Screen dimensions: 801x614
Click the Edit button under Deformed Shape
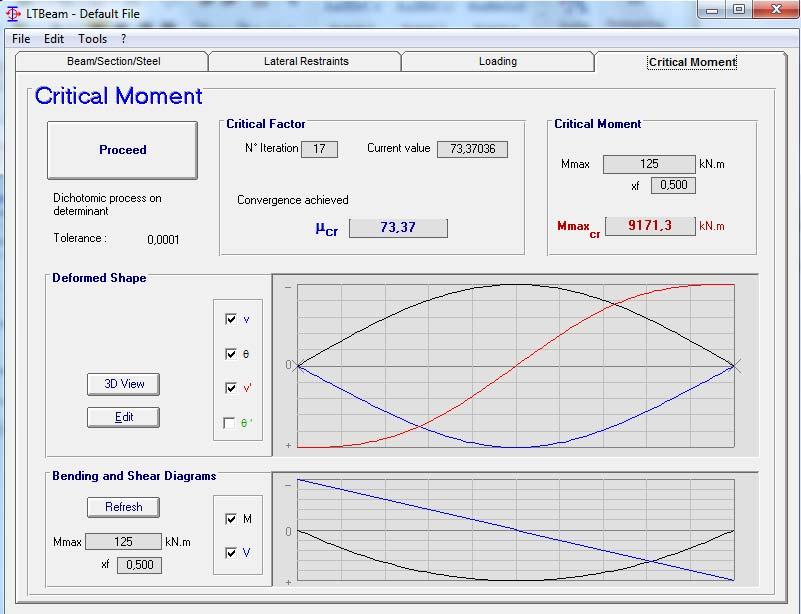124,417
